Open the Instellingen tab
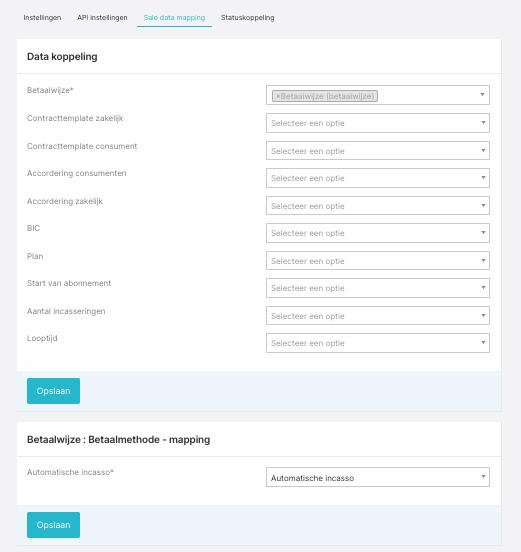The height and width of the screenshot is (552, 521). pyautogui.click(x=42, y=18)
